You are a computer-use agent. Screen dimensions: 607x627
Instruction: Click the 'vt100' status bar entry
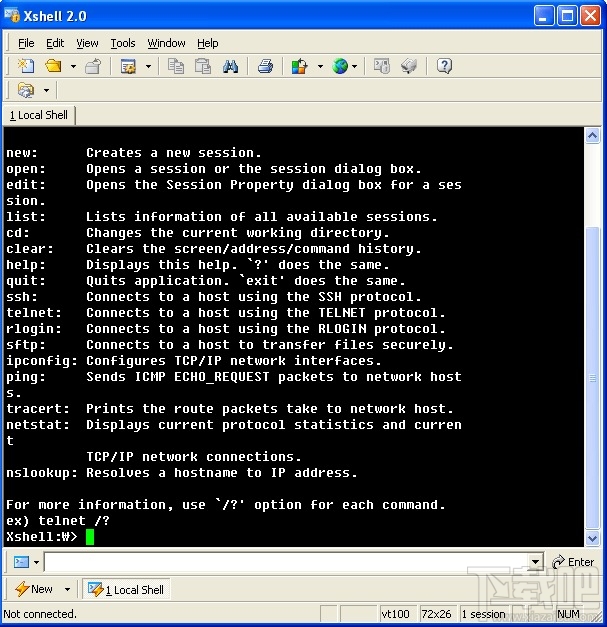click(x=395, y=614)
